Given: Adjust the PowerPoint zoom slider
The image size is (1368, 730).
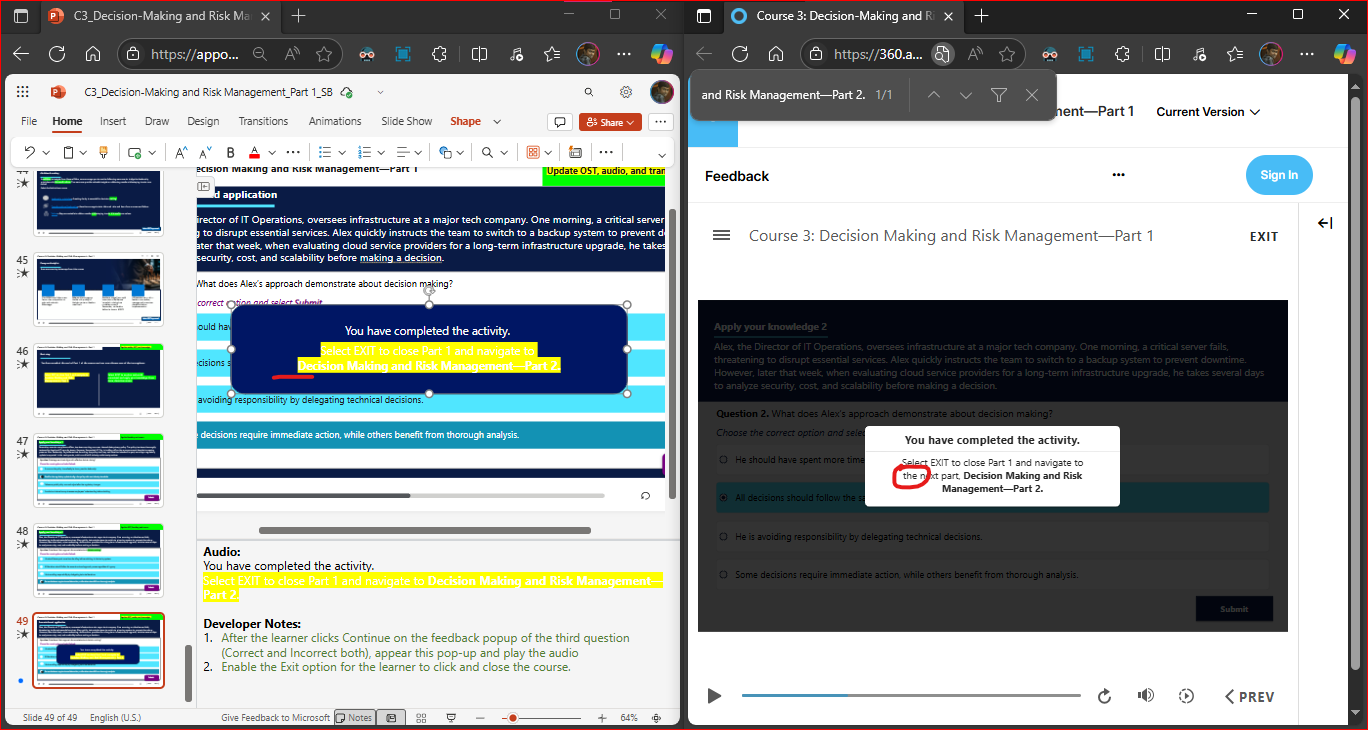Looking at the screenshot, I should pyautogui.click(x=513, y=718).
